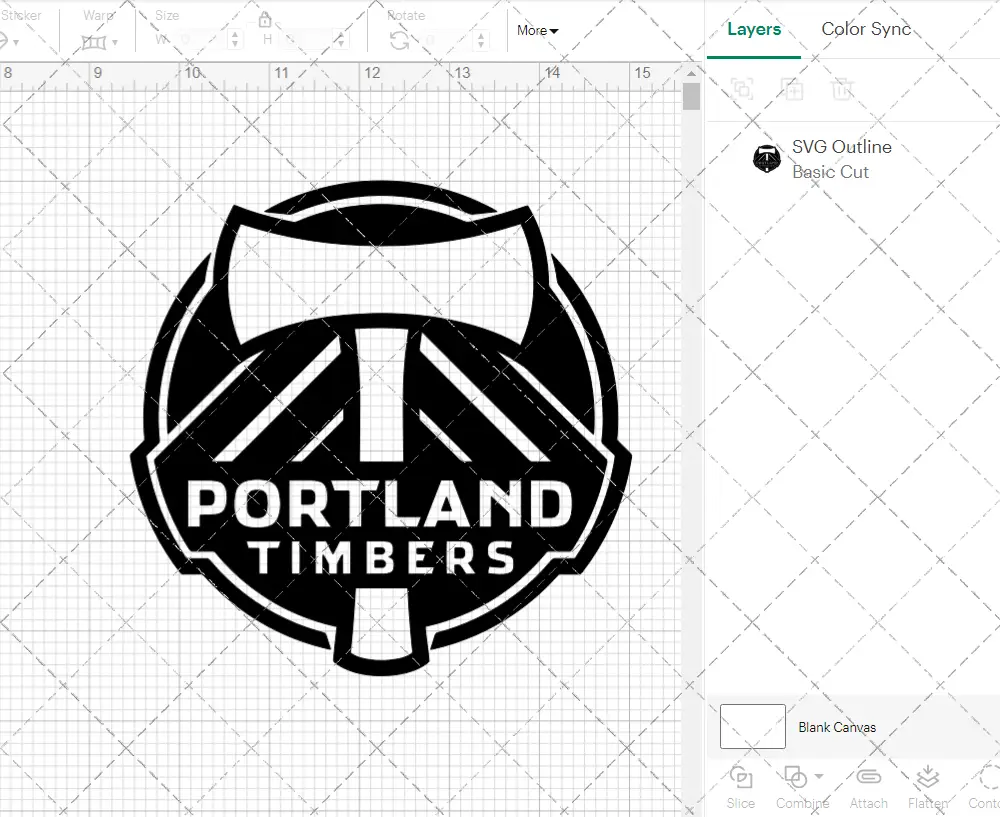Image resolution: width=1000 pixels, height=817 pixels.
Task: Open the More dropdown
Action: pyautogui.click(x=537, y=31)
